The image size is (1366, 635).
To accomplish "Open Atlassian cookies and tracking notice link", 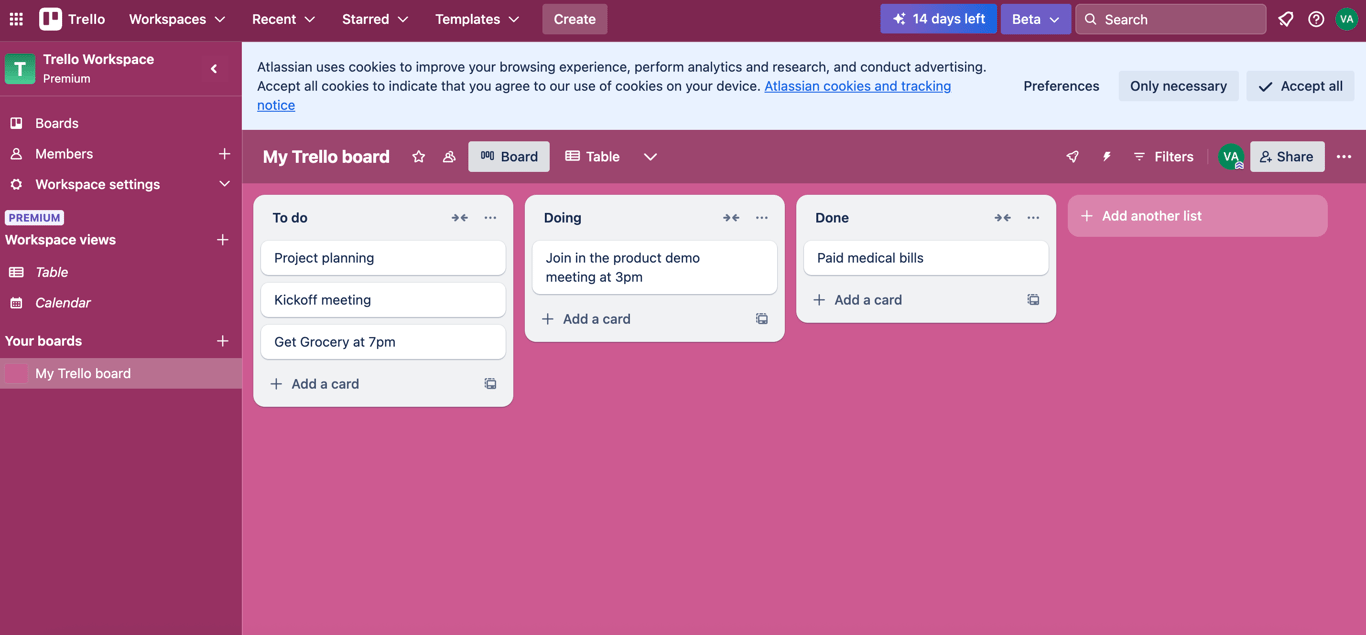I will 604,95.
